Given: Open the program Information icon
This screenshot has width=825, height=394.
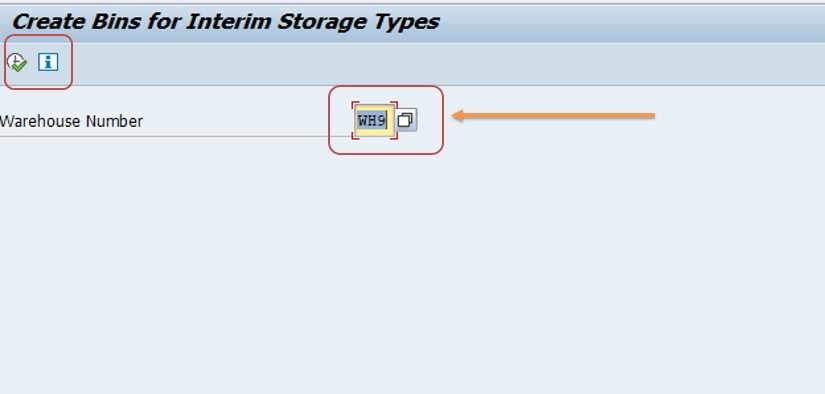Looking at the screenshot, I should (48, 62).
